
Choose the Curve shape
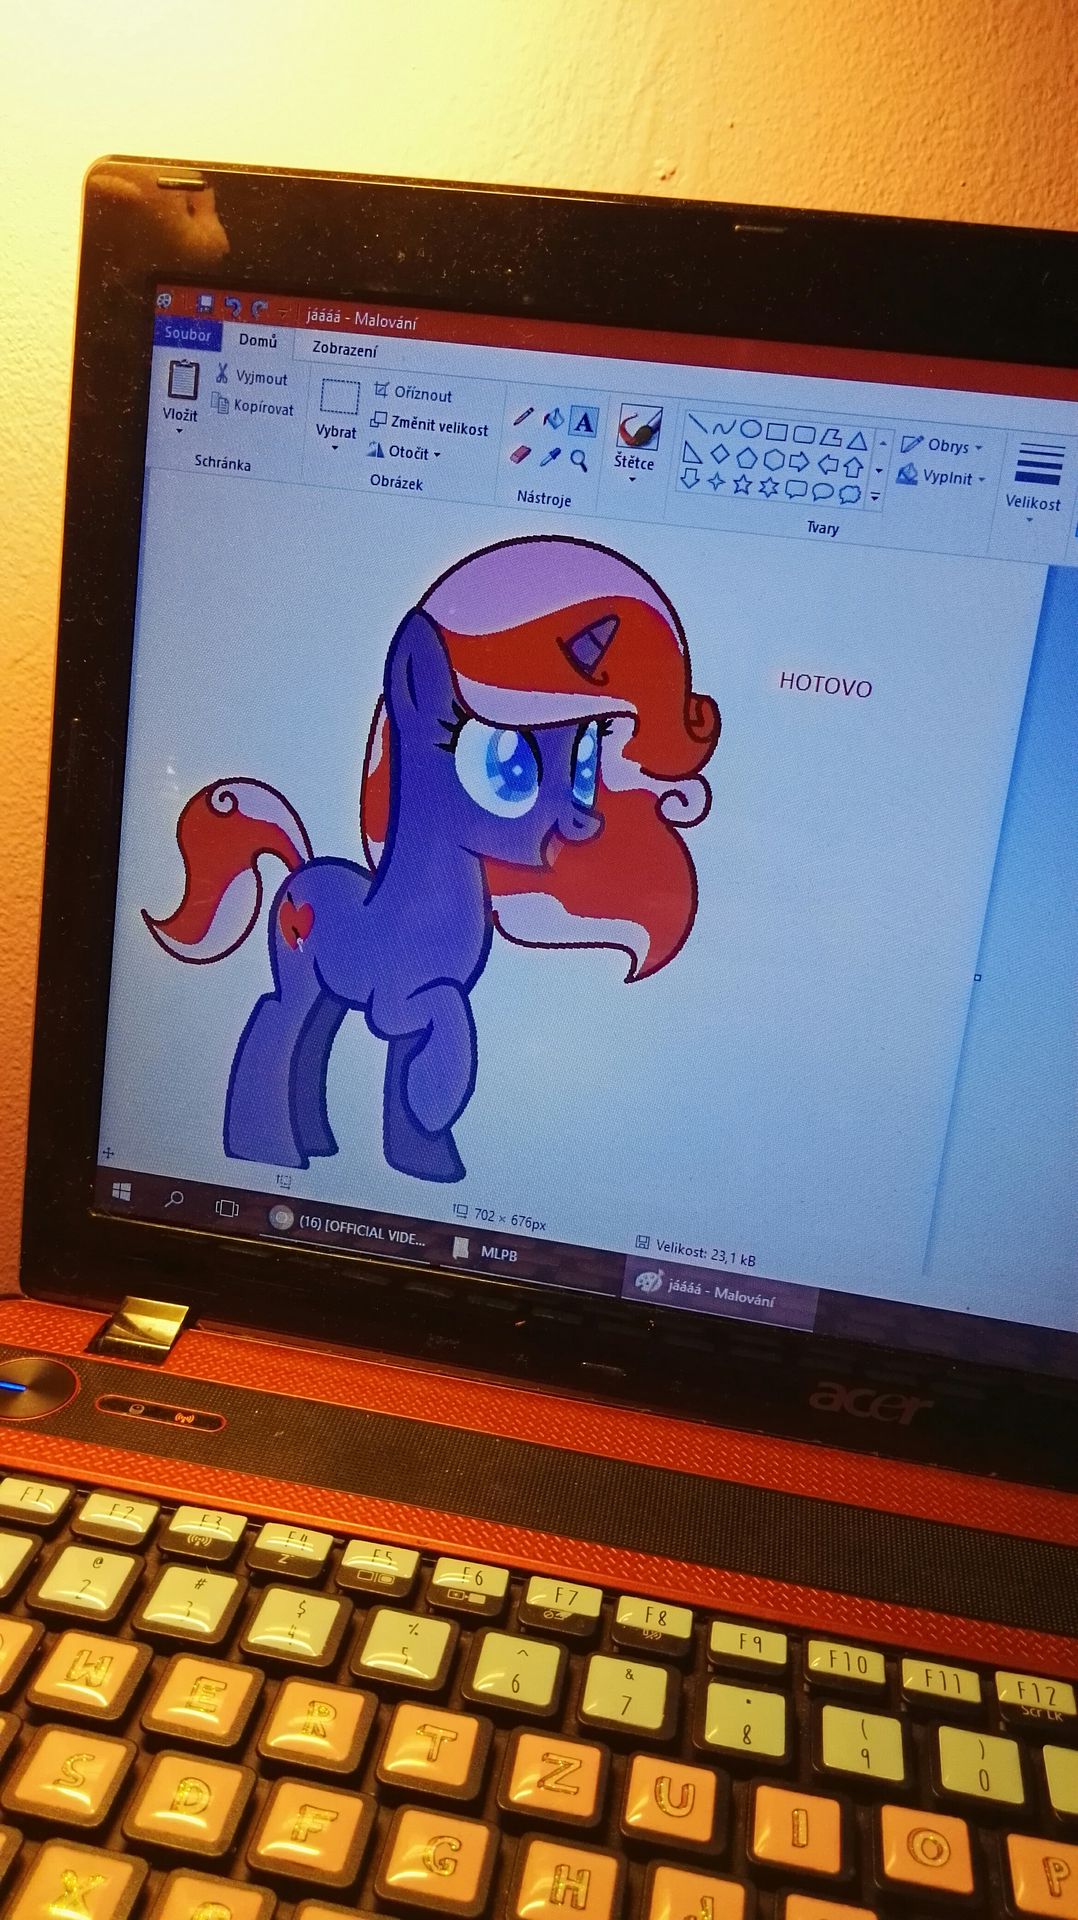click(x=724, y=427)
